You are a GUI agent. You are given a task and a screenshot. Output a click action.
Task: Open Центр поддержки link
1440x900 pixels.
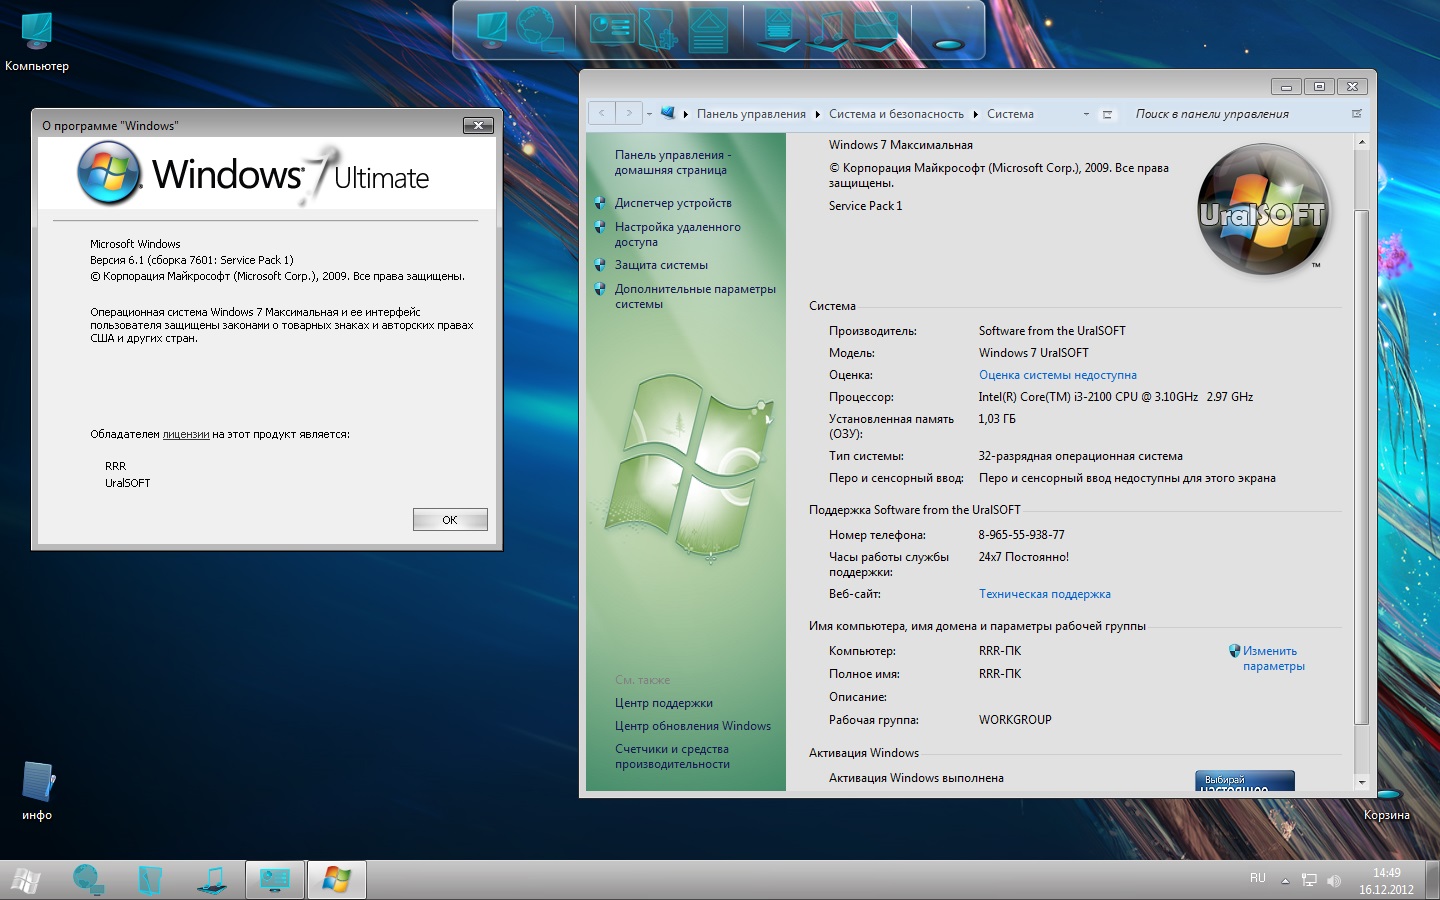tap(664, 703)
